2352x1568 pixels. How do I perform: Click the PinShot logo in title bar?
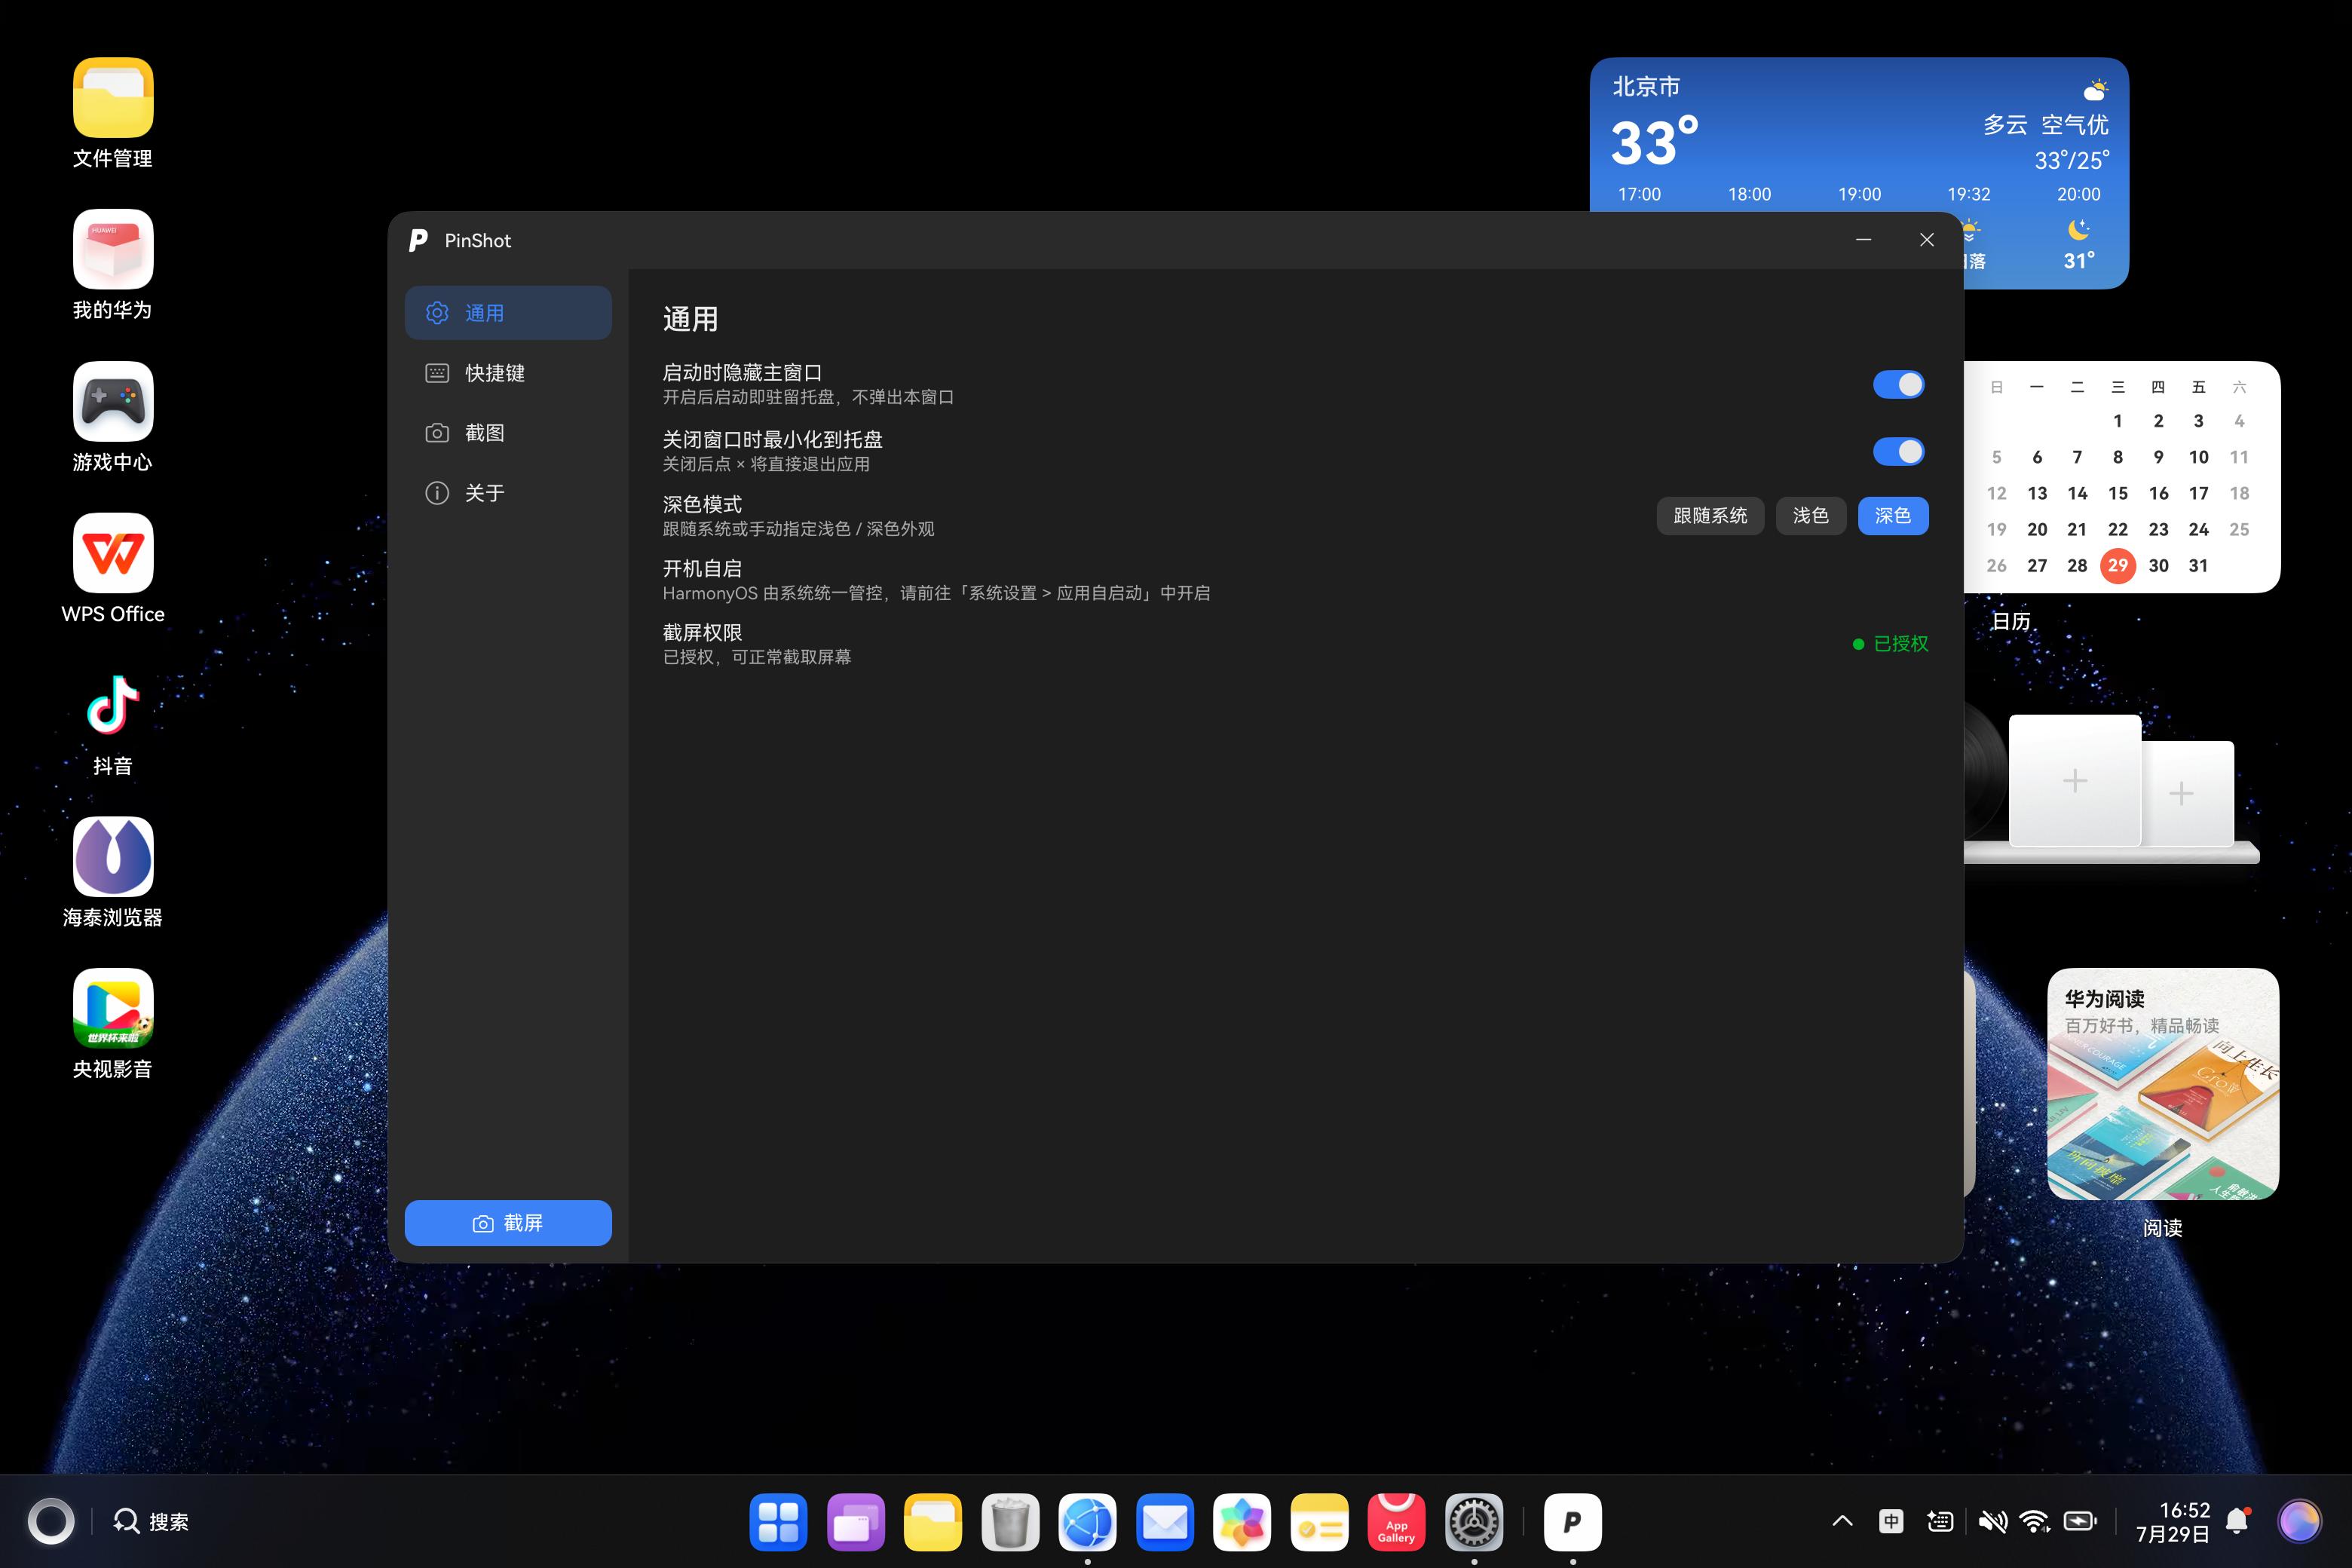click(418, 240)
